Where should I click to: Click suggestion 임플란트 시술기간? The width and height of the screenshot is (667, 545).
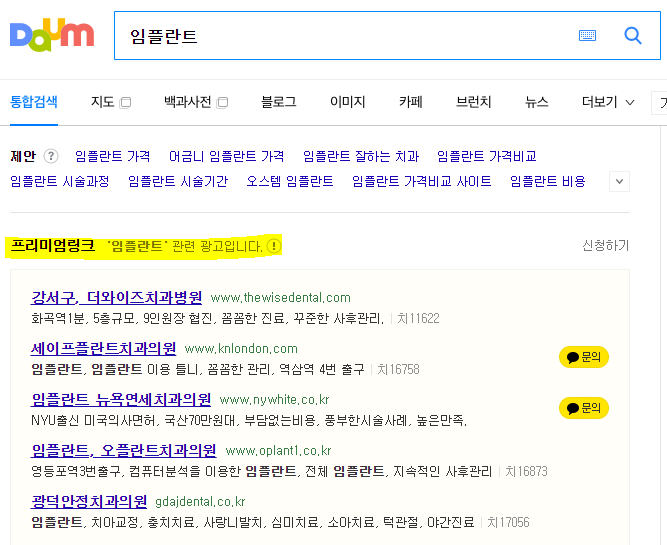(x=178, y=181)
